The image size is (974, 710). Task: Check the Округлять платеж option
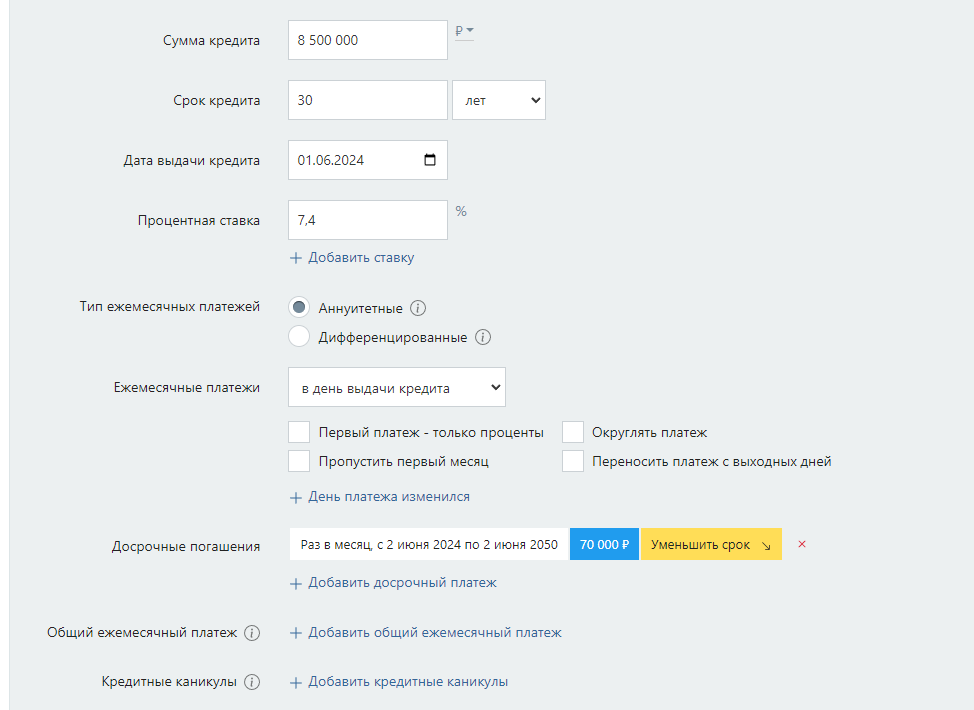(x=573, y=432)
